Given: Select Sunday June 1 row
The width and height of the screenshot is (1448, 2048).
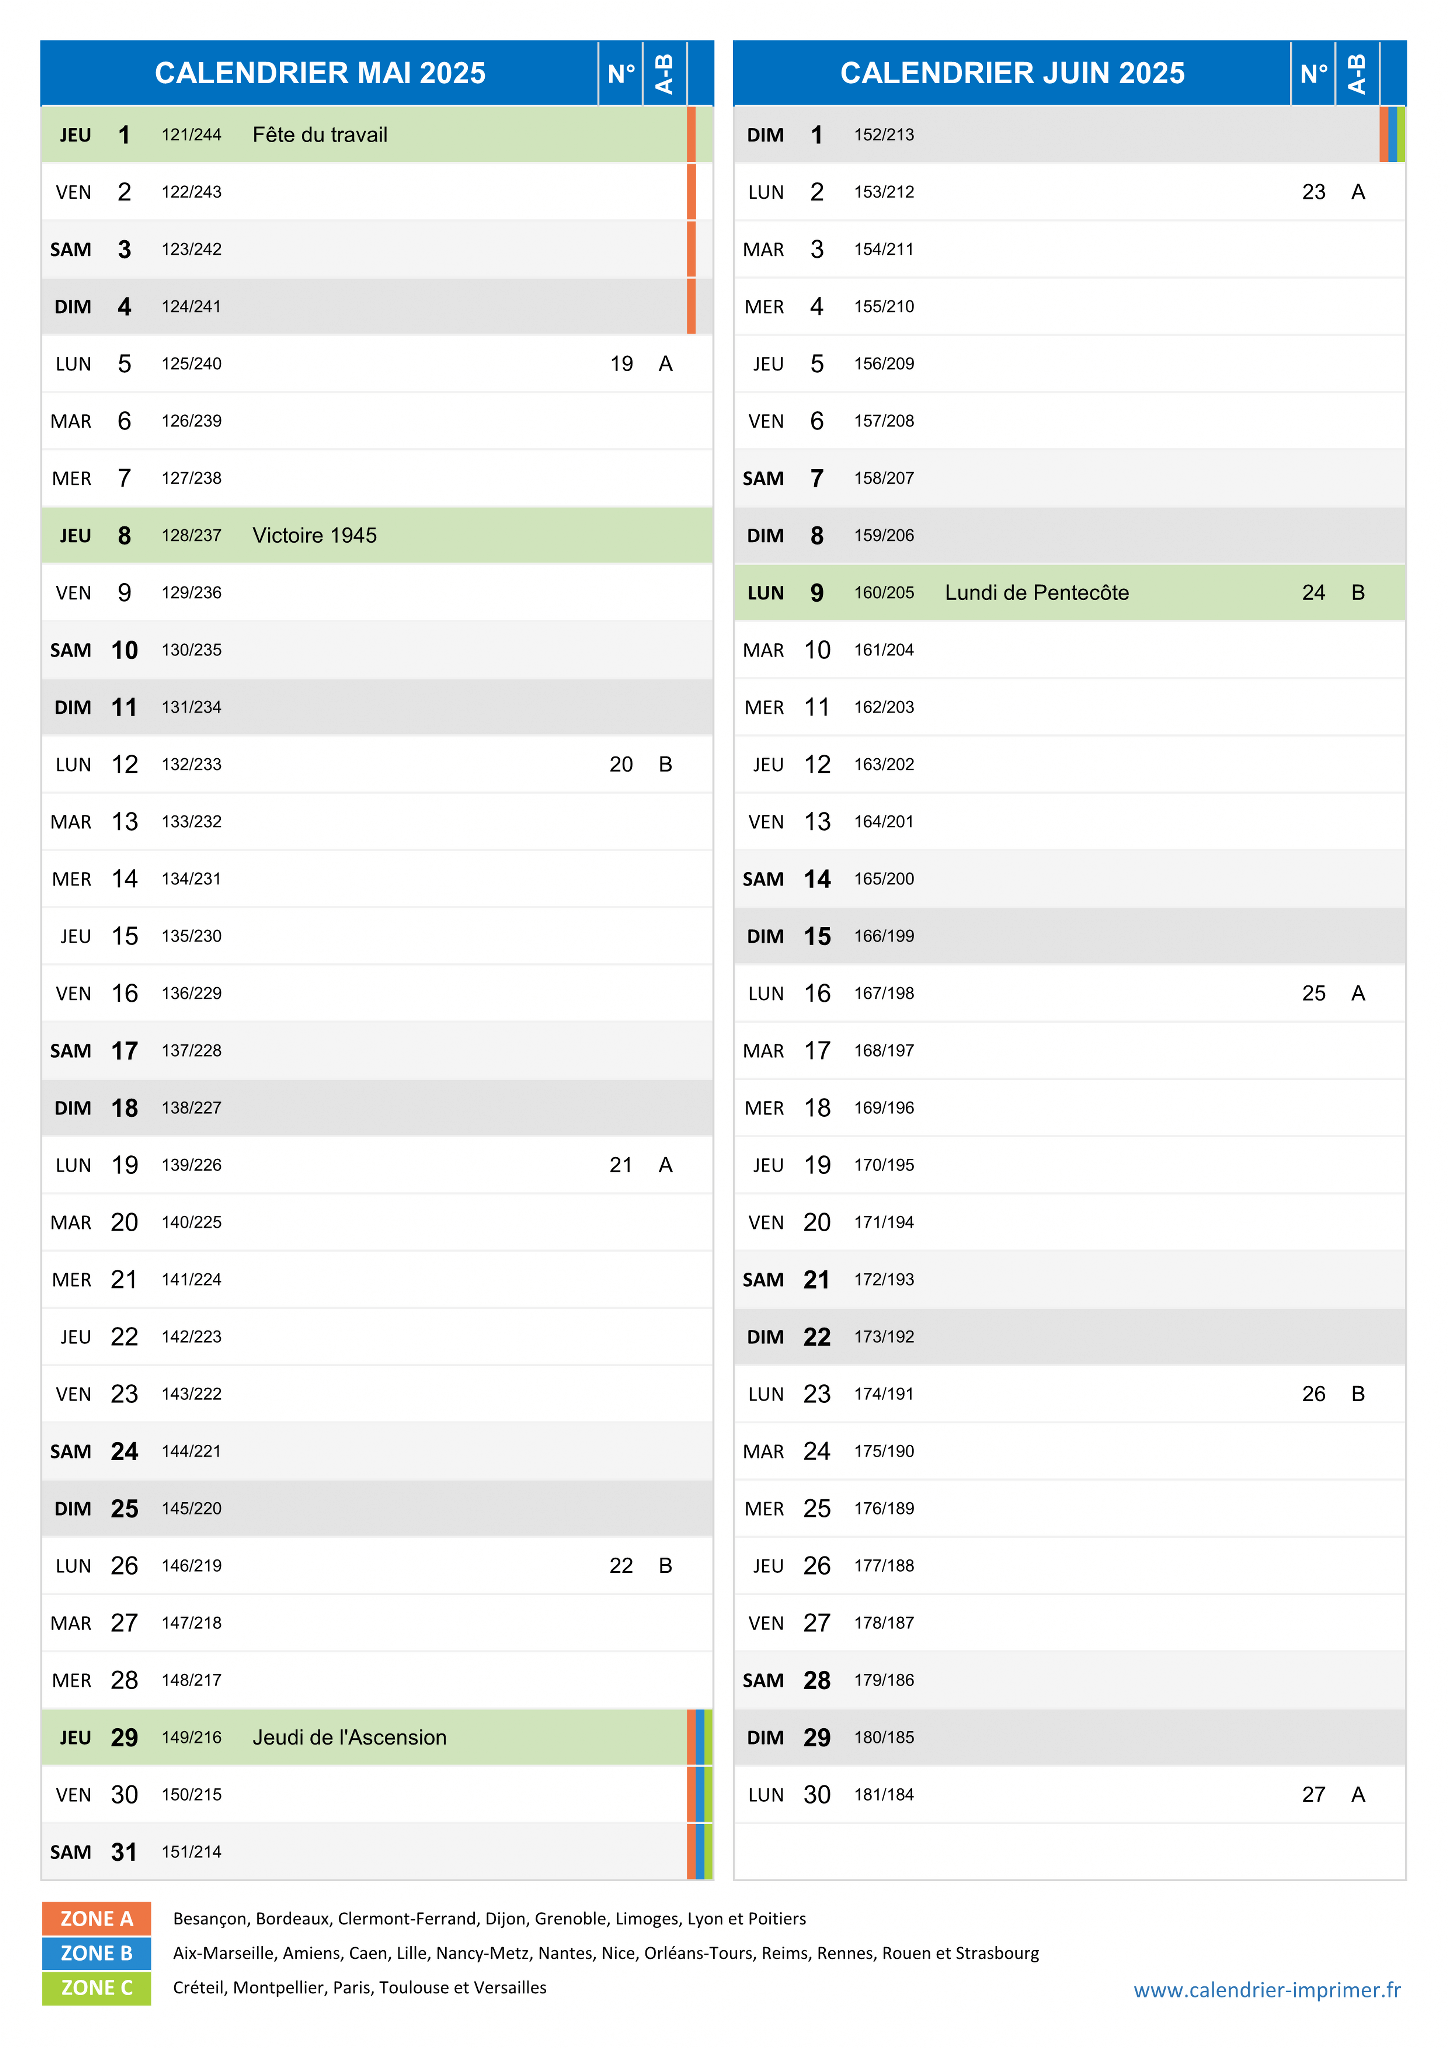Looking at the screenshot, I should (x=1070, y=135).
